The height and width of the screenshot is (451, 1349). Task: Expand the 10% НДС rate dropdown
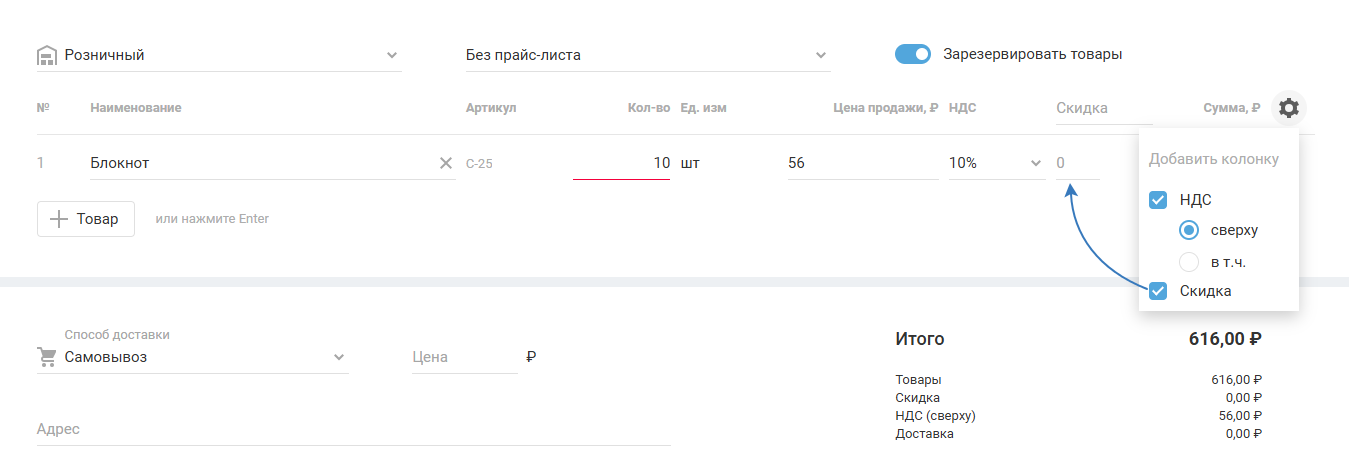1036,163
